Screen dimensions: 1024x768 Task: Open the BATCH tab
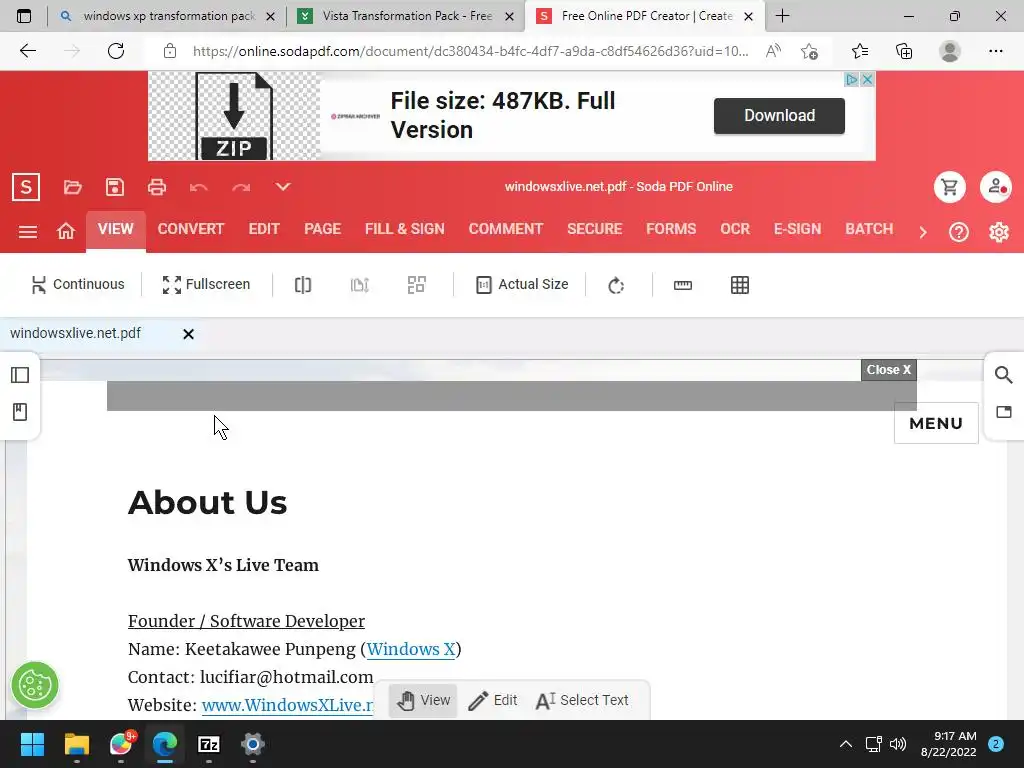(869, 229)
